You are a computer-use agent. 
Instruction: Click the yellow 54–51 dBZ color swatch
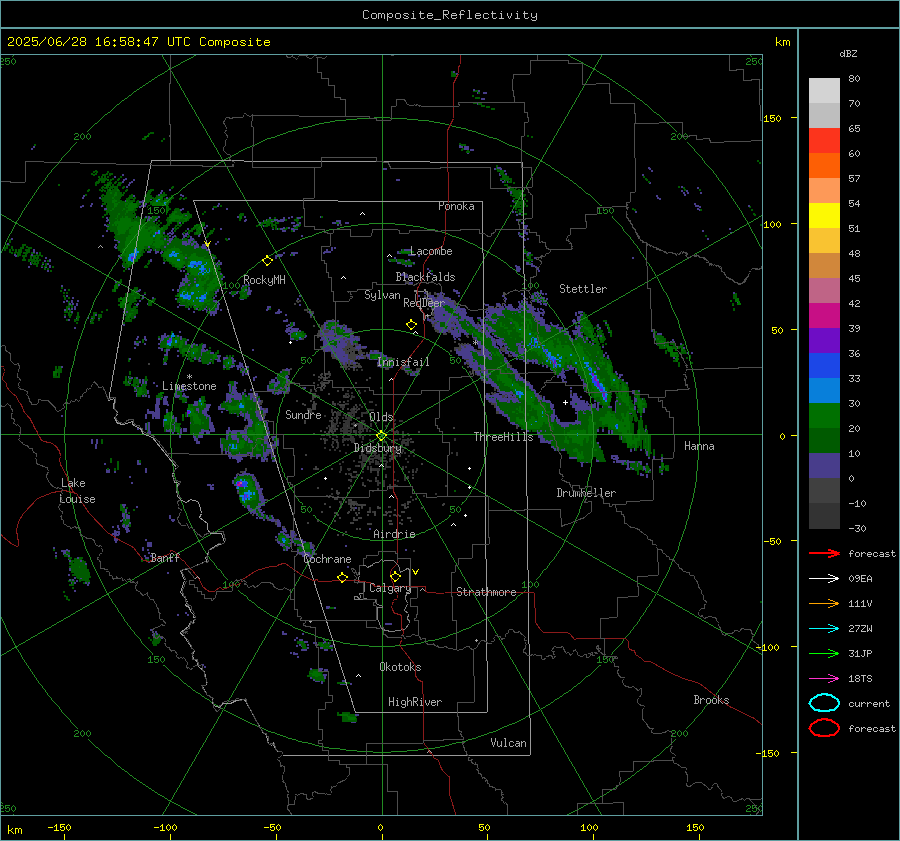pos(824,216)
